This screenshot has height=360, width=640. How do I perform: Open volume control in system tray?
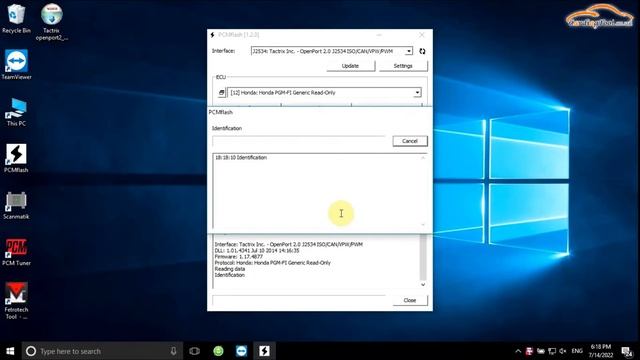pyautogui.click(x=563, y=351)
